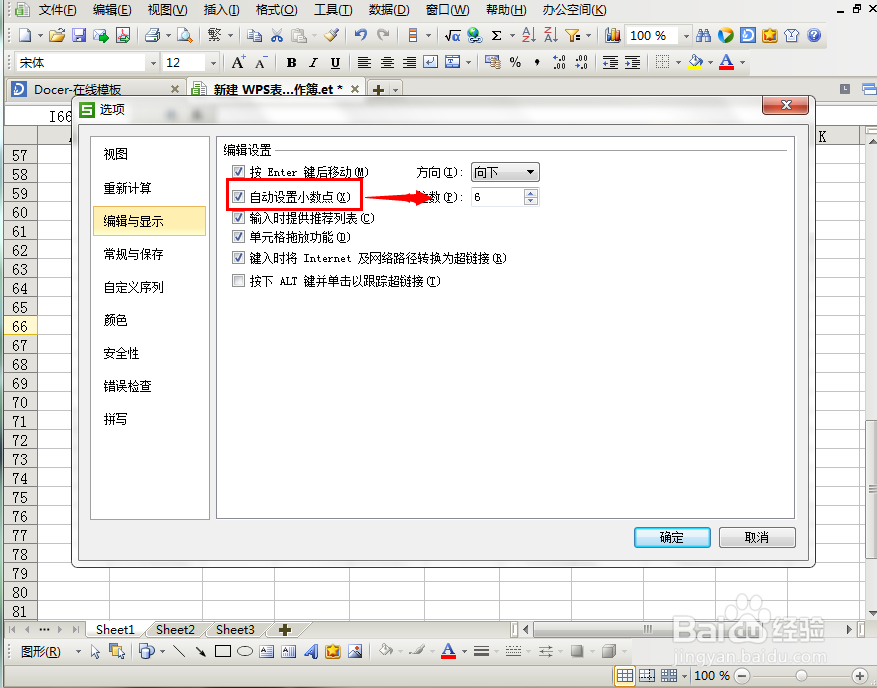Select the oval shape in drawing toolbar

click(x=245, y=651)
